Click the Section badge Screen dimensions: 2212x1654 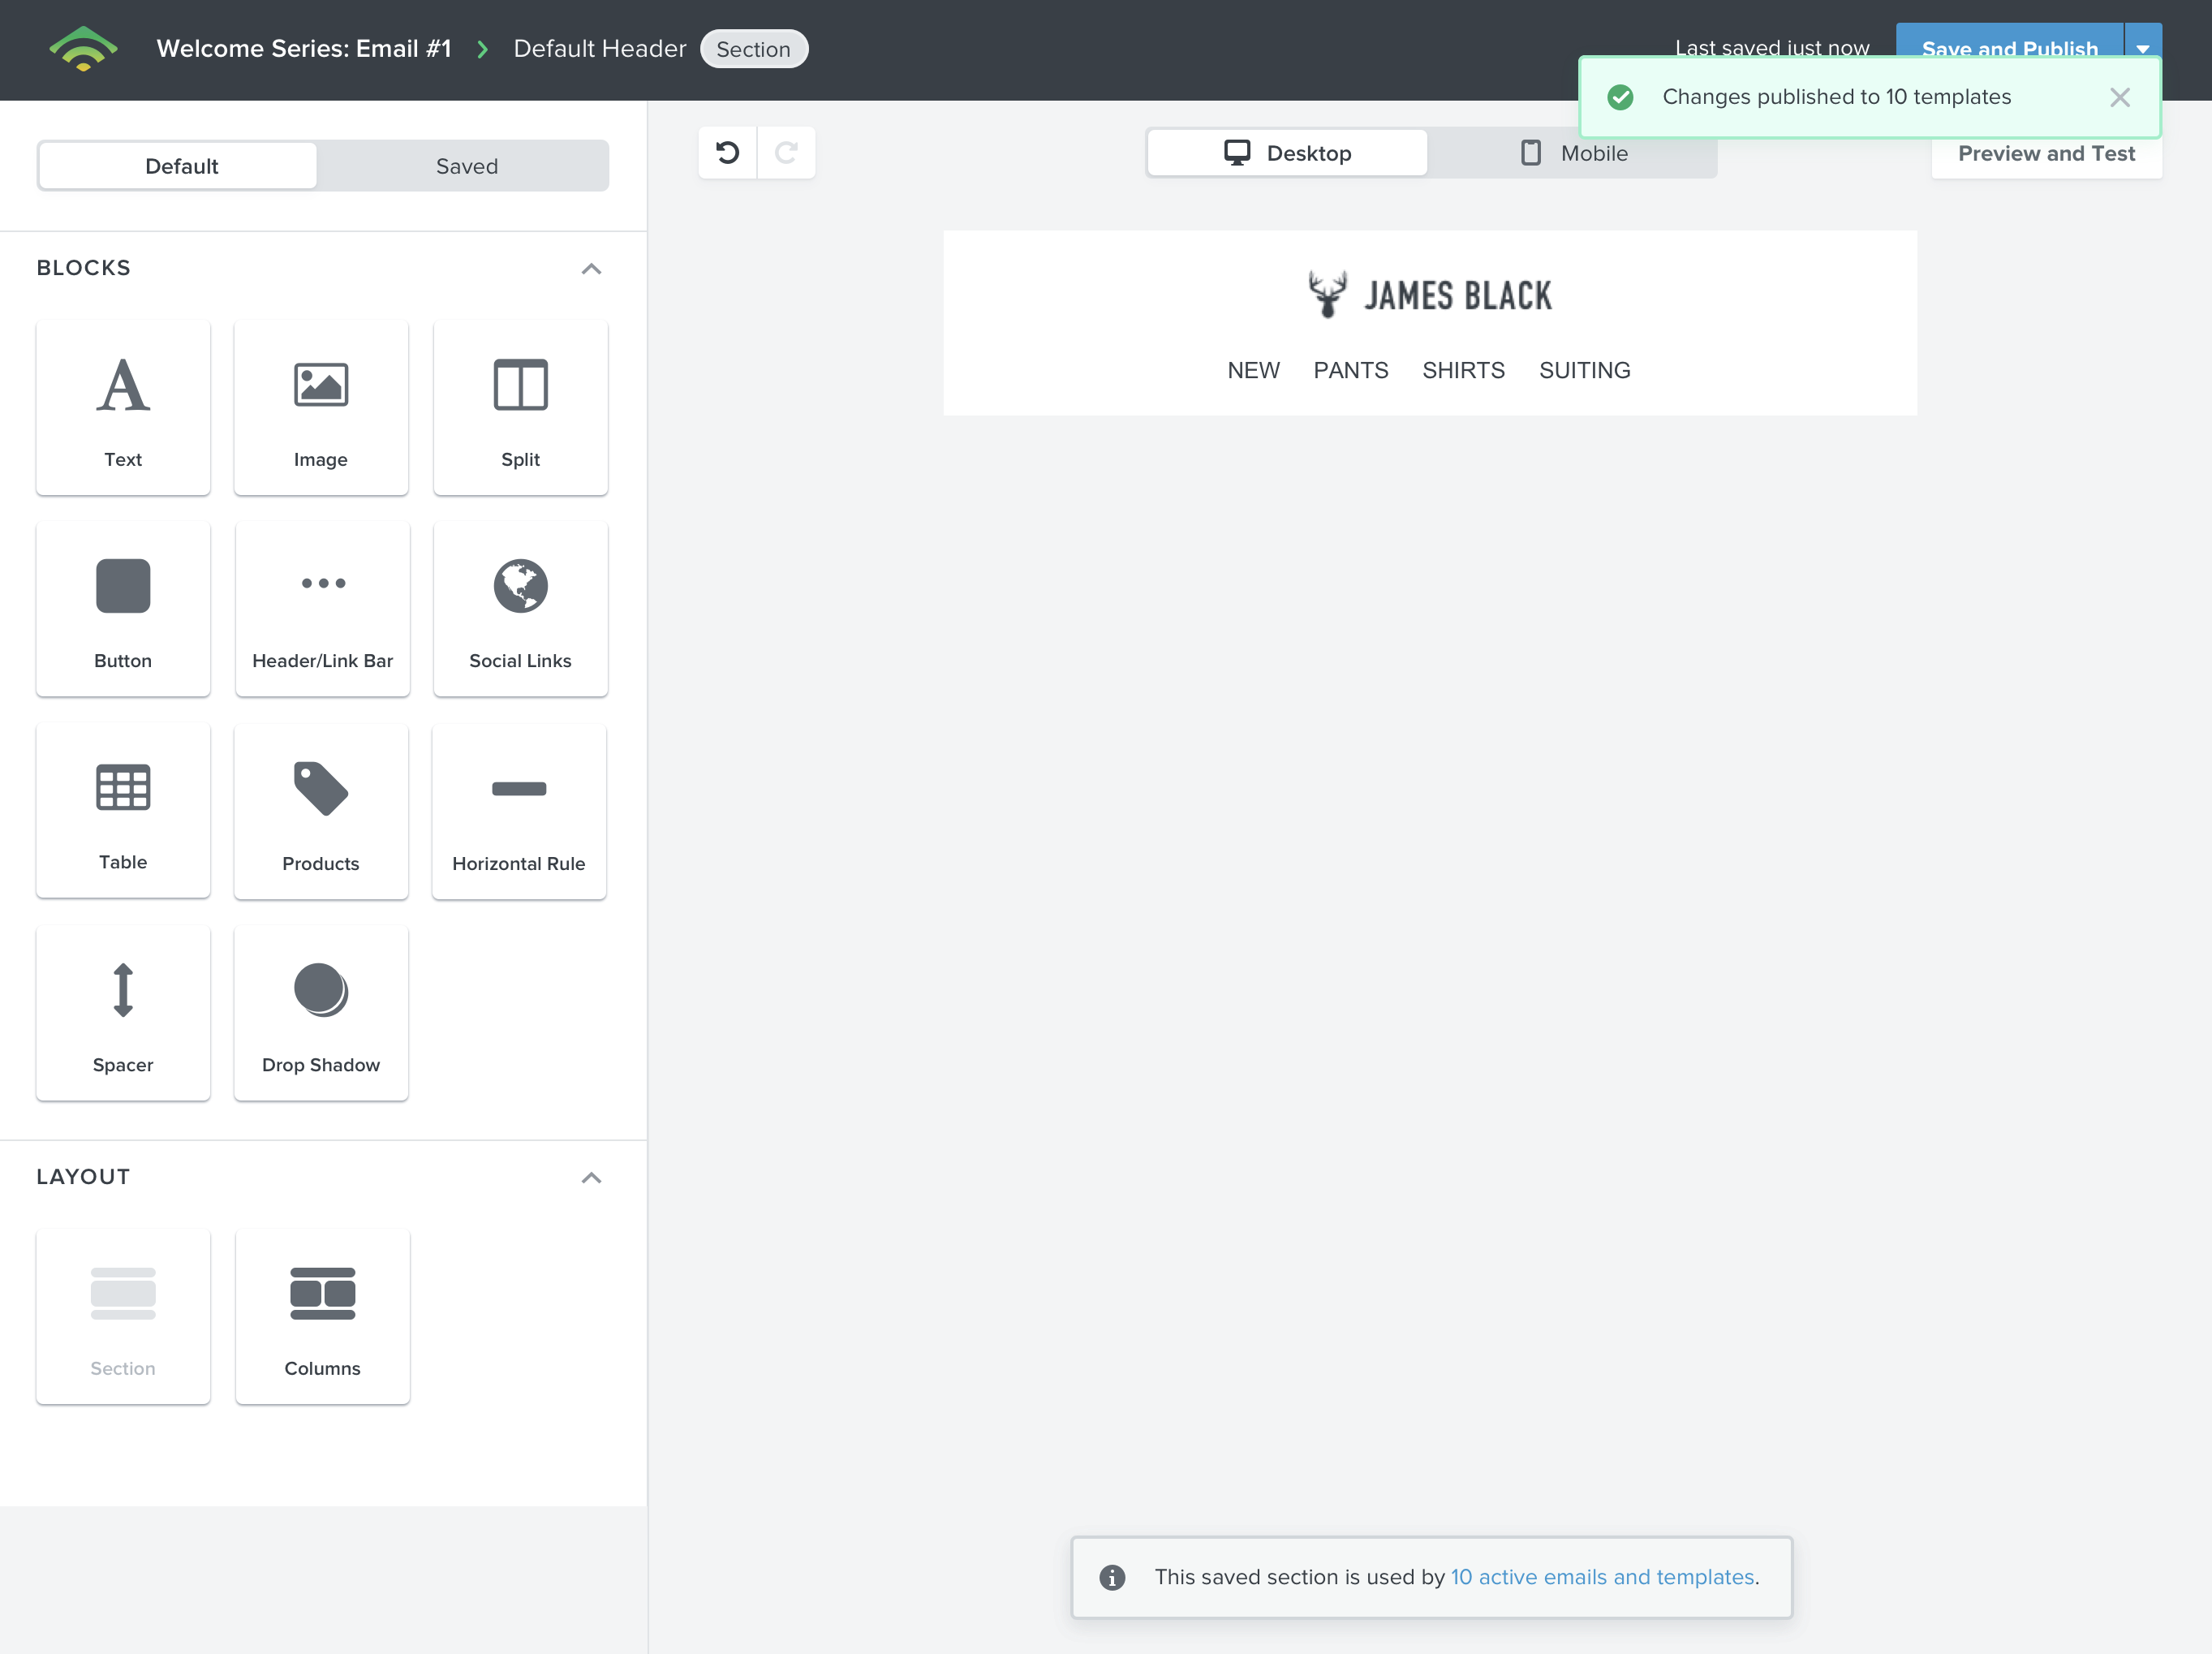tap(754, 49)
